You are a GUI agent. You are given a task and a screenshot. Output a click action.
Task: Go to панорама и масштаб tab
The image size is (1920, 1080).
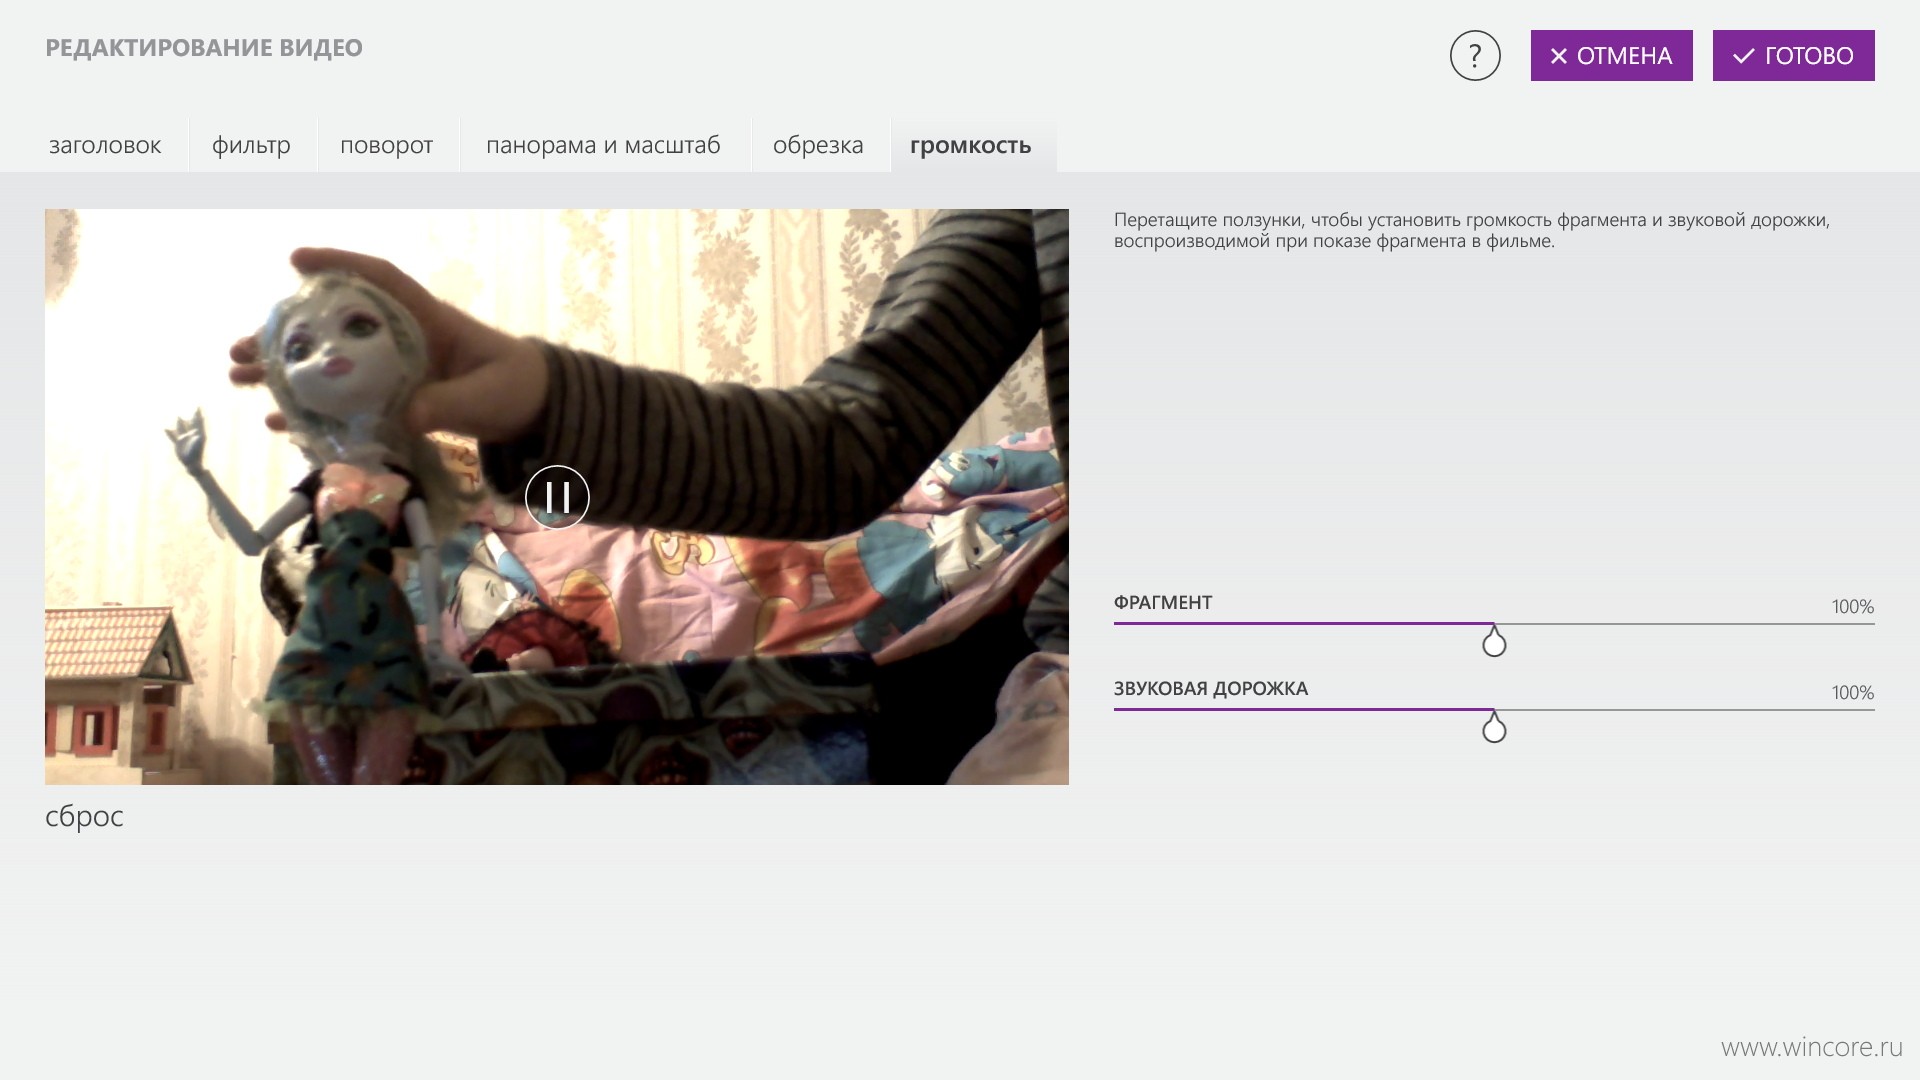click(603, 146)
